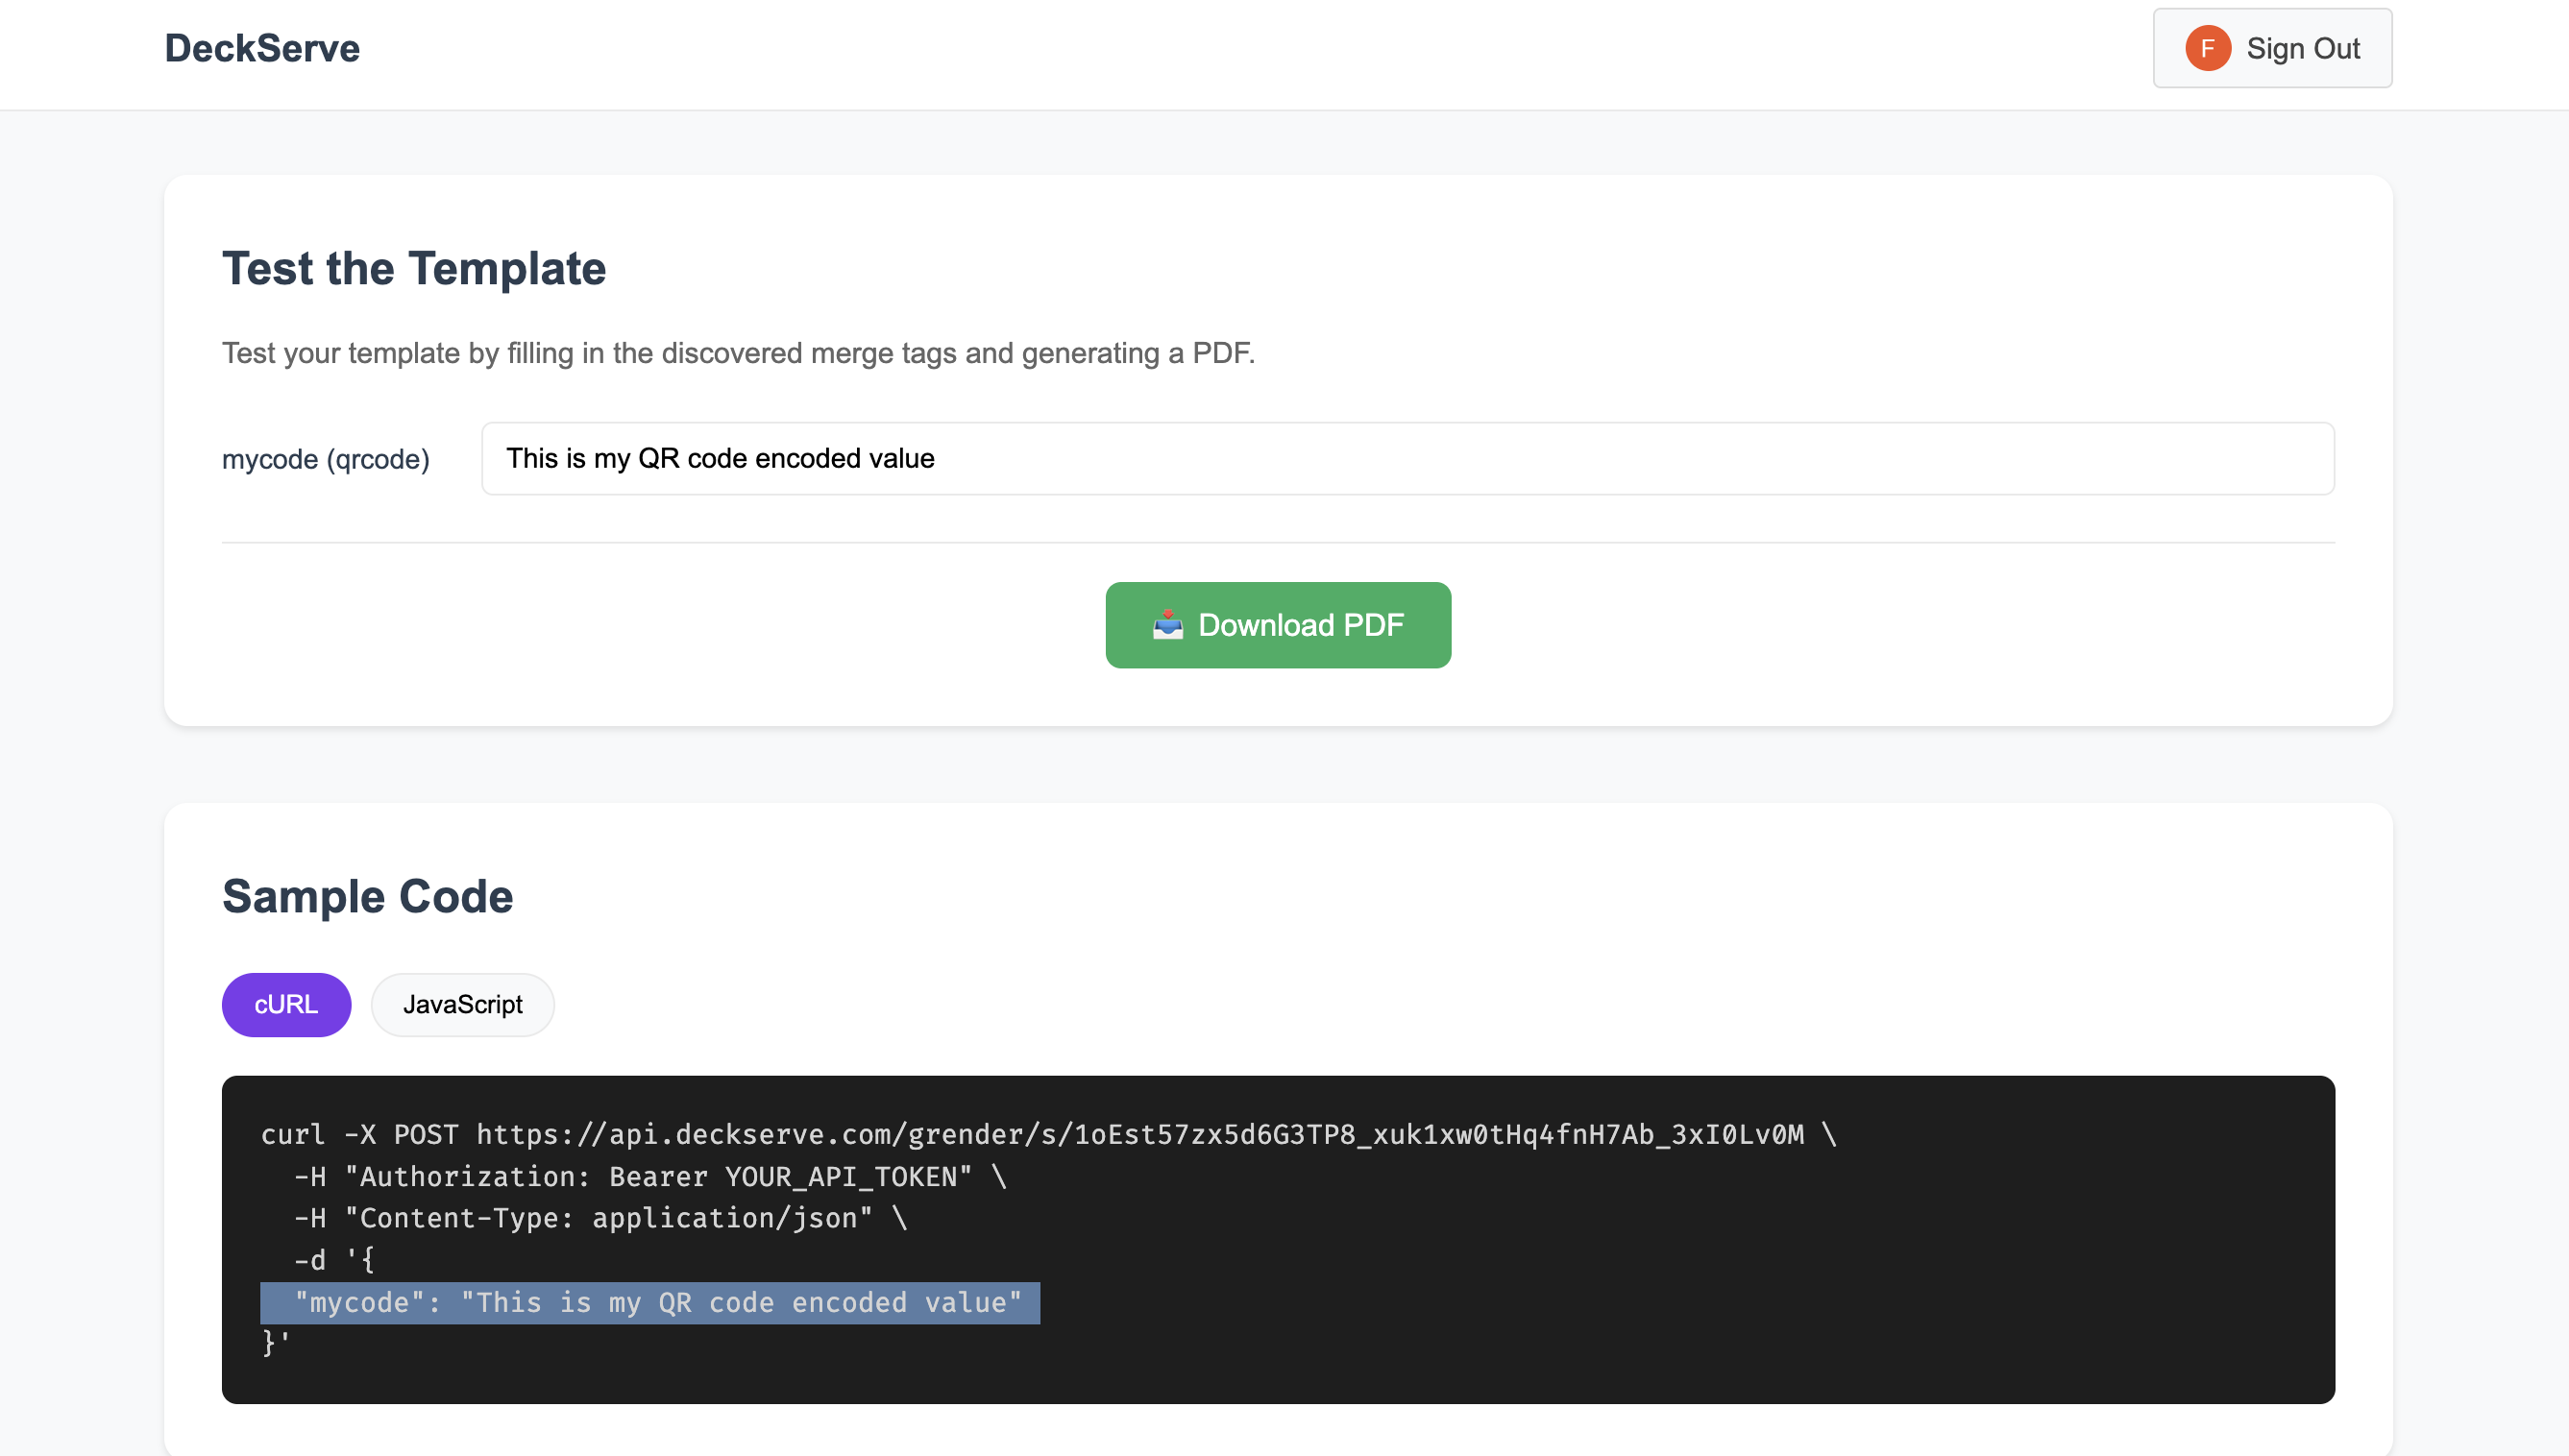Image resolution: width=2569 pixels, height=1456 pixels.
Task: Click the template description paragraph text
Action: tap(738, 353)
